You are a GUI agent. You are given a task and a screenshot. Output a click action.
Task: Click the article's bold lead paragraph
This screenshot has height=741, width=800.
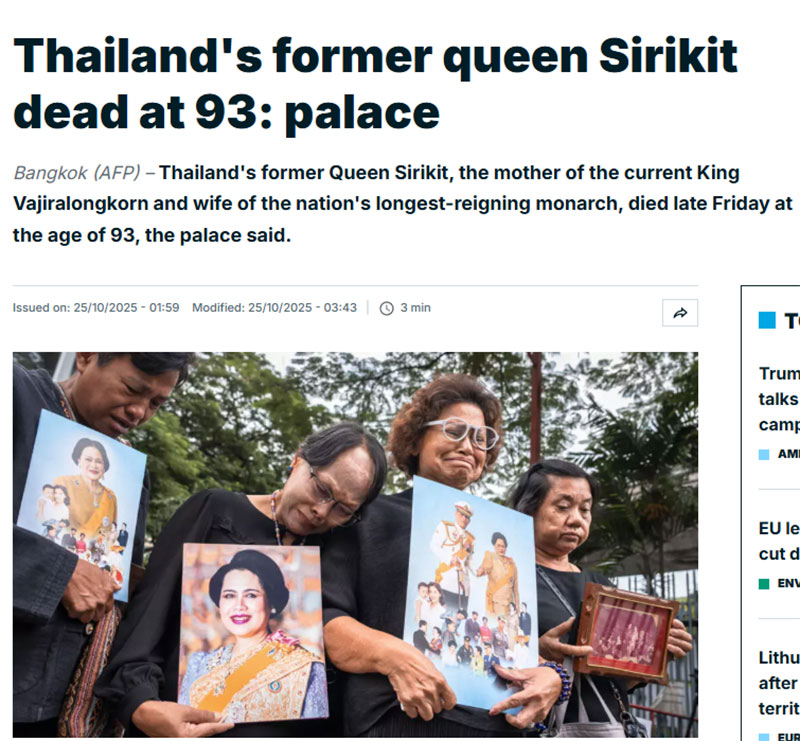(400, 205)
